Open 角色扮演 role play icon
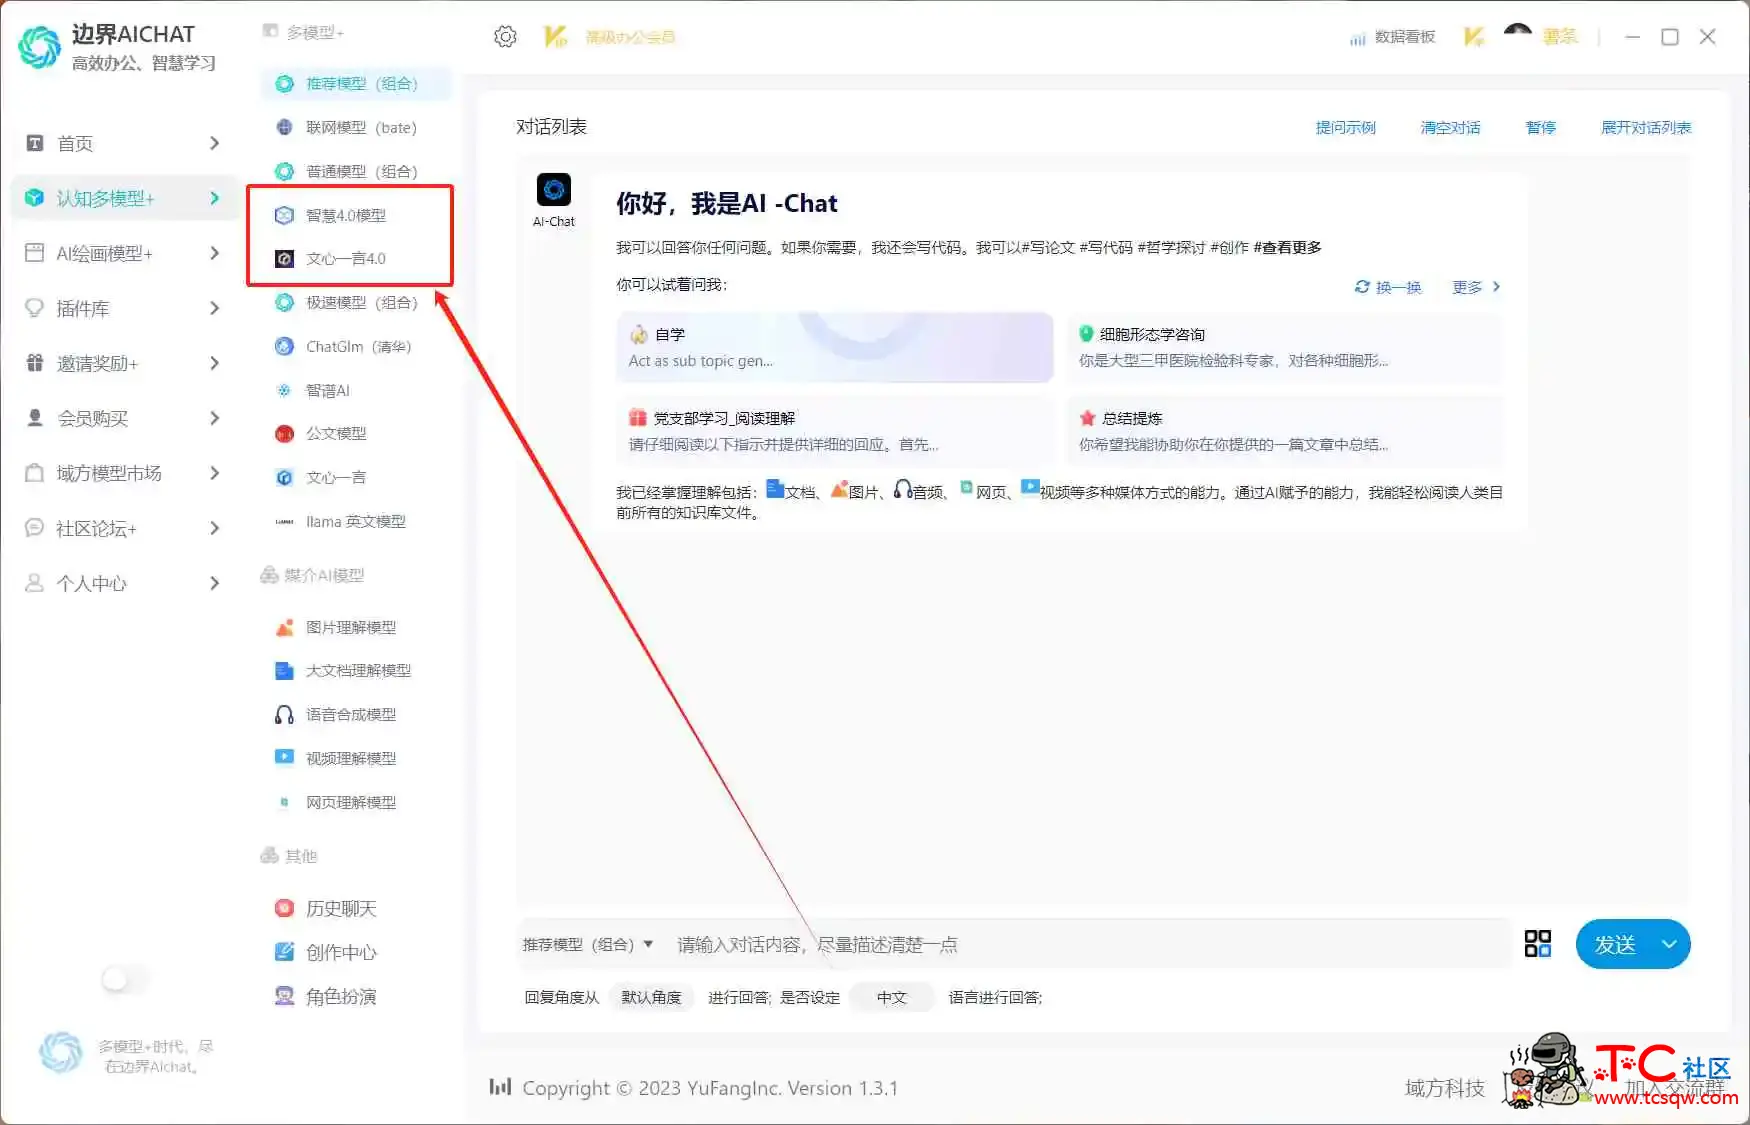Image resolution: width=1750 pixels, height=1125 pixels. (x=284, y=996)
